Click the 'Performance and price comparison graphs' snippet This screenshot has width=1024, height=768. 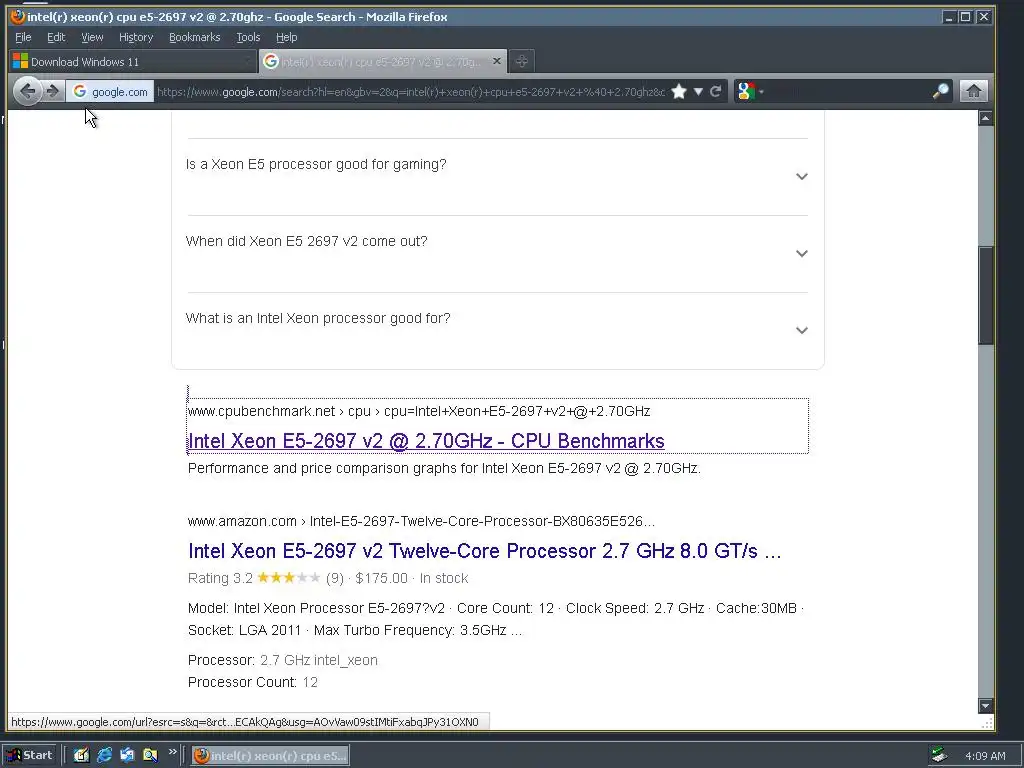pyautogui.click(x=444, y=468)
